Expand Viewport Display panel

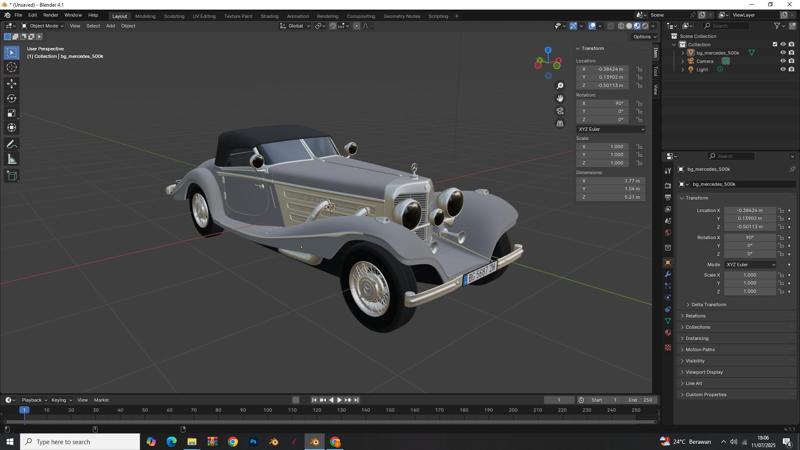tap(704, 372)
